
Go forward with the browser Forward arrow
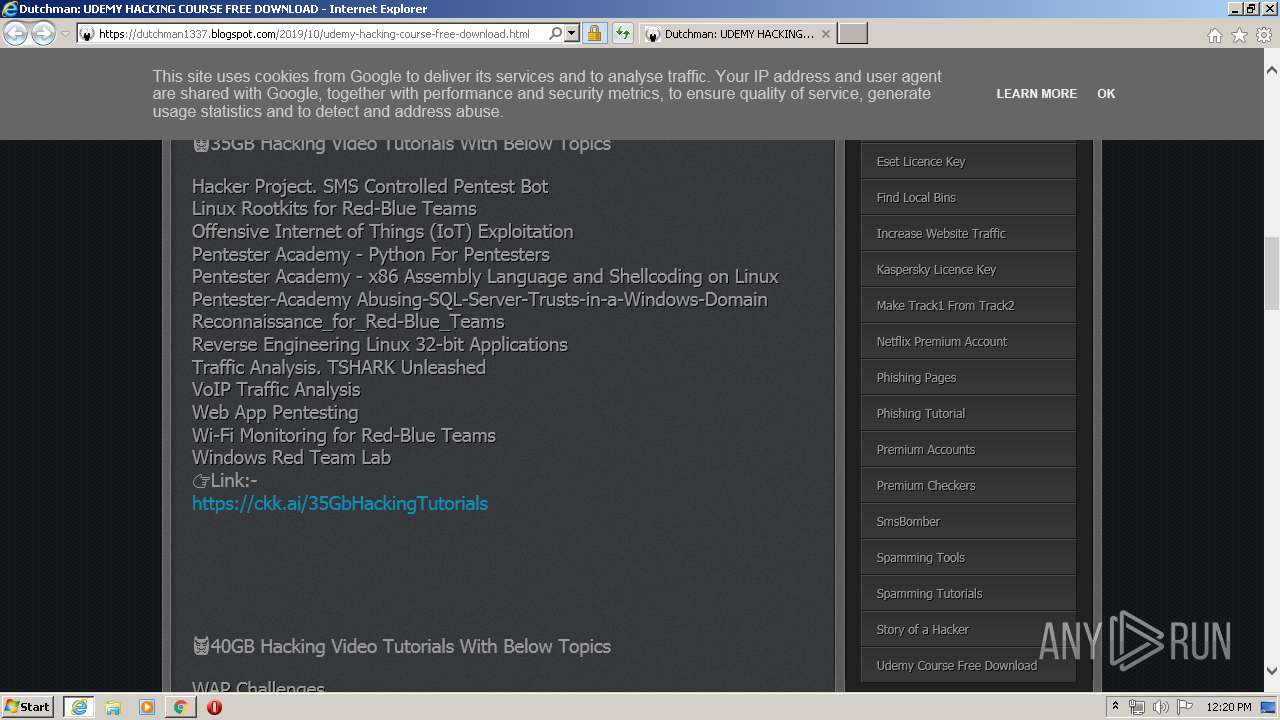click(43, 34)
